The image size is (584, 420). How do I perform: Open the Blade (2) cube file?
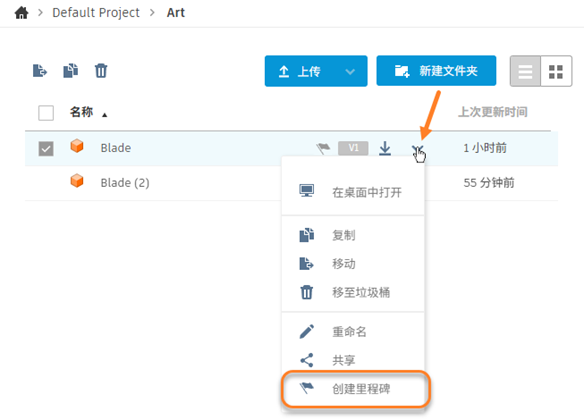coord(125,183)
